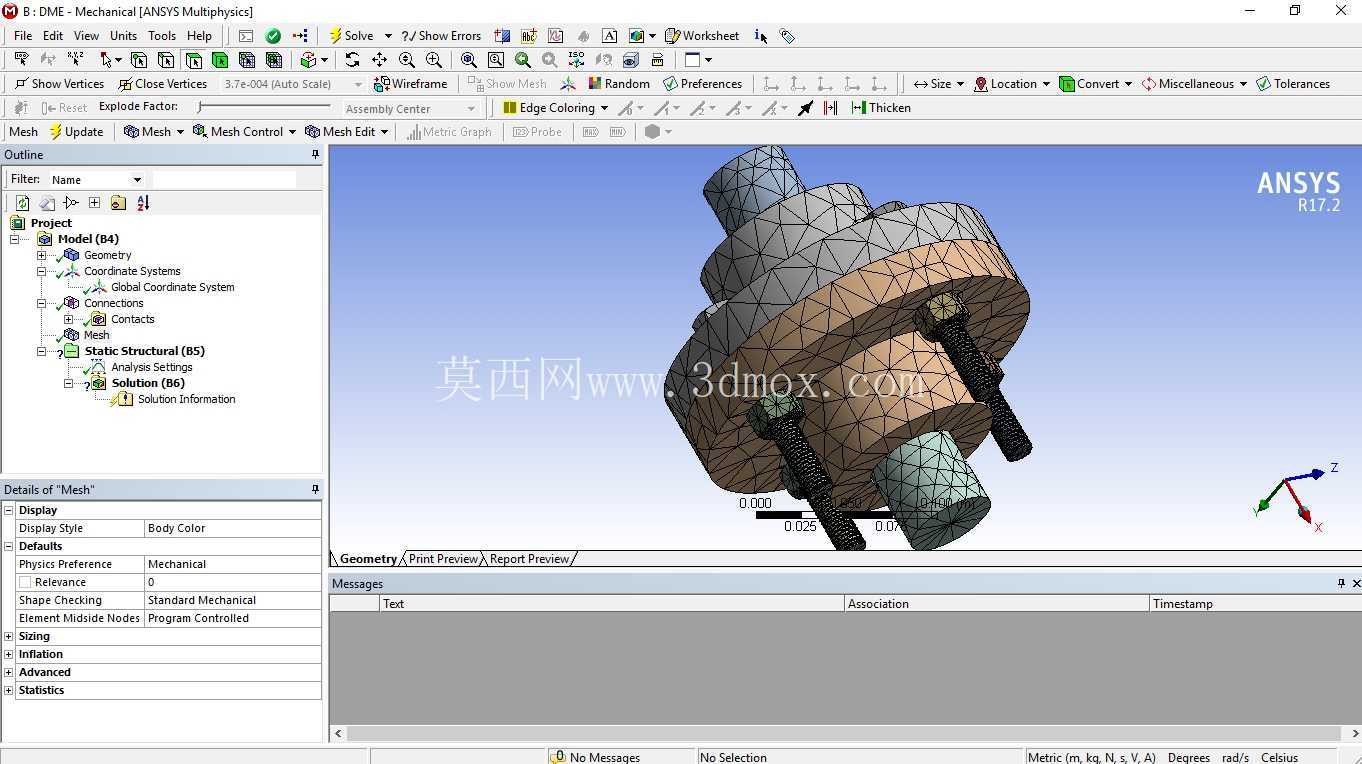This screenshot has width=1362, height=764.
Task: Click the Show Errors icon
Action: pyautogui.click(x=441, y=36)
